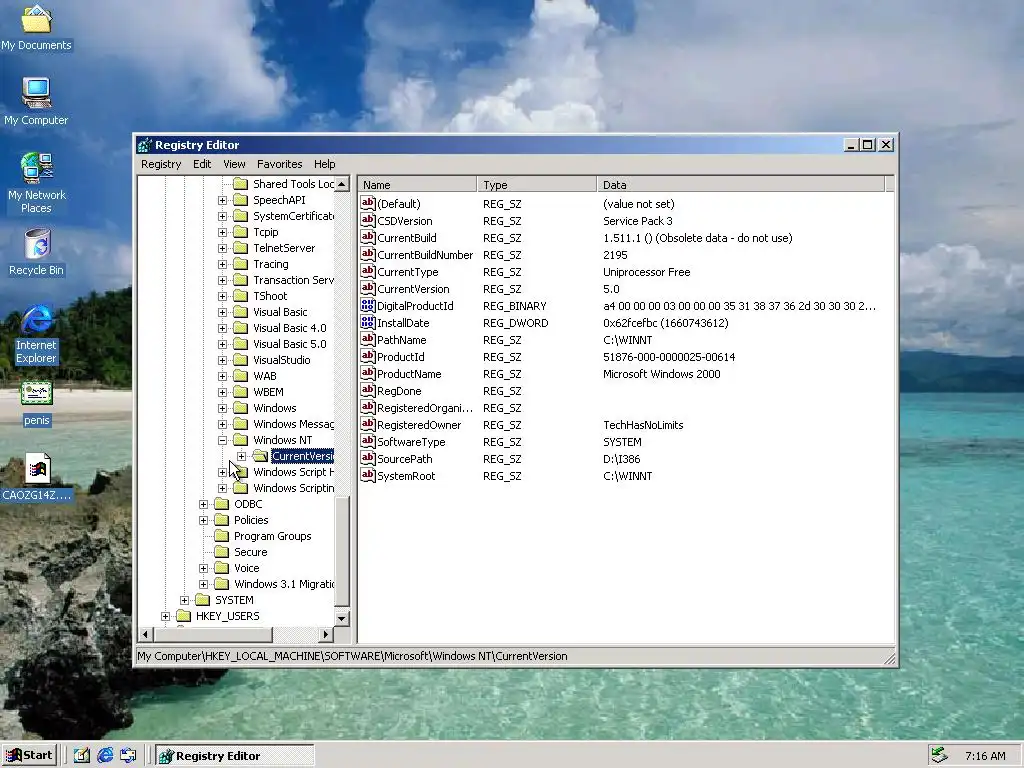Image resolution: width=1024 pixels, height=768 pixels.
Task: Click the HKEY_USERS folder icon
Action: (x=184, y=616)
